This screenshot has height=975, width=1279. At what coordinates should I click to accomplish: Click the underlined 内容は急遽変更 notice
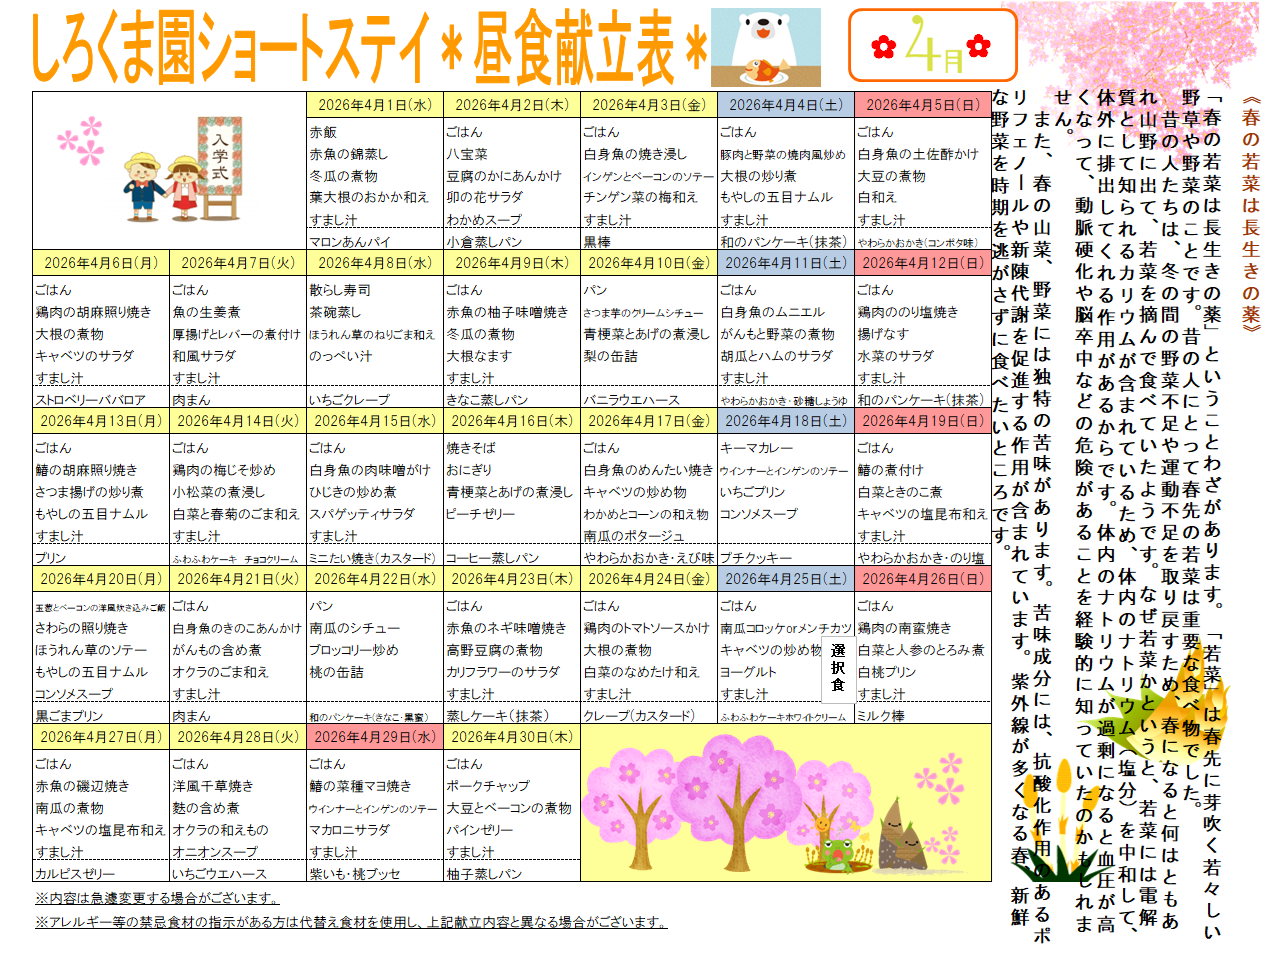[157, 898]
